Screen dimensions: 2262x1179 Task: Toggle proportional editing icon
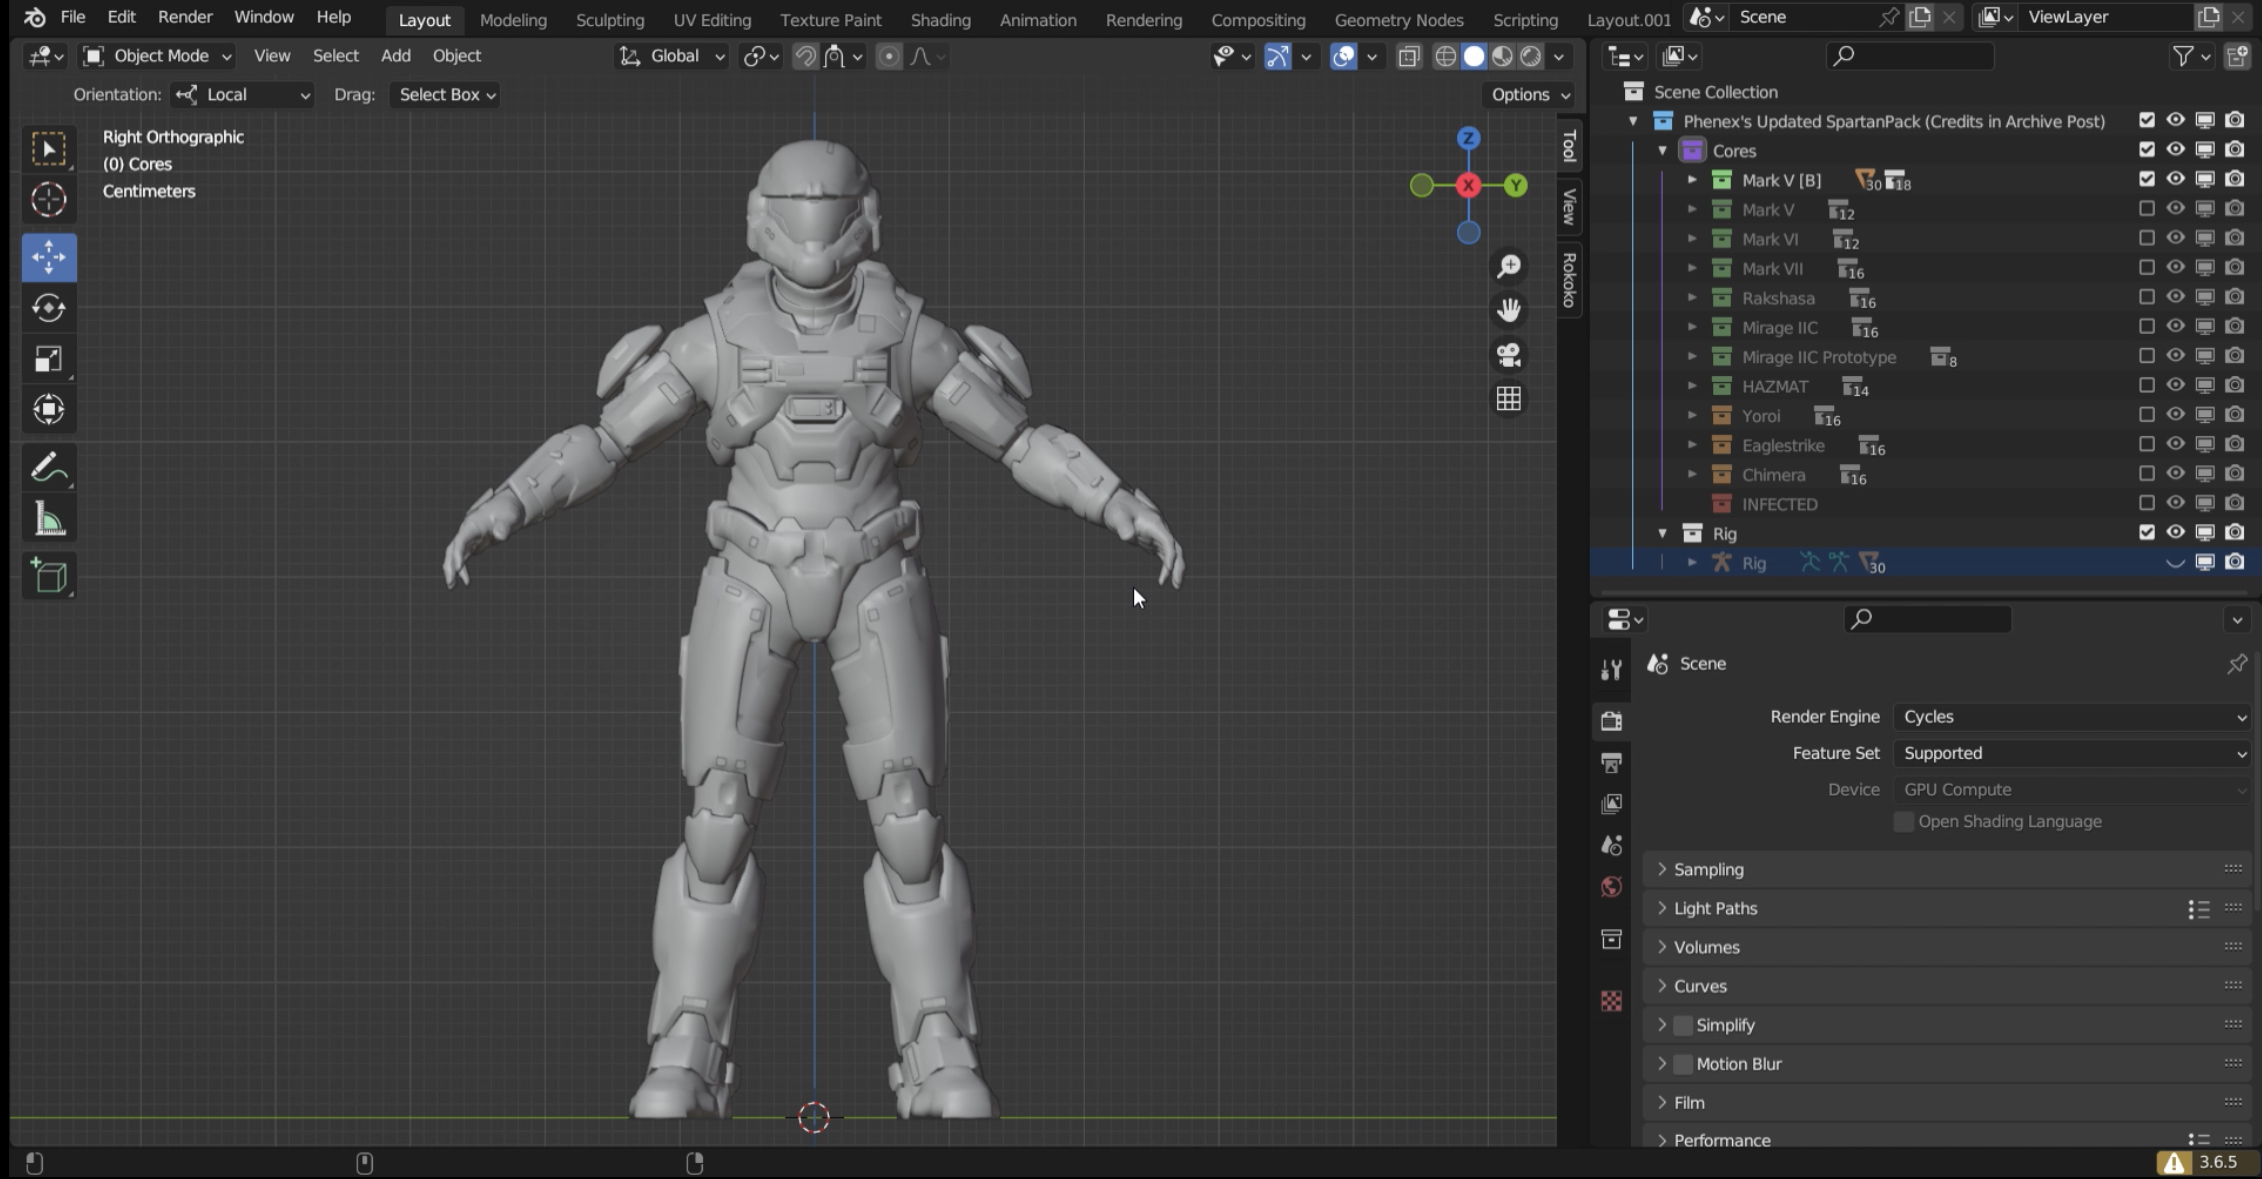pyautogui.click(x=888, y=57)
